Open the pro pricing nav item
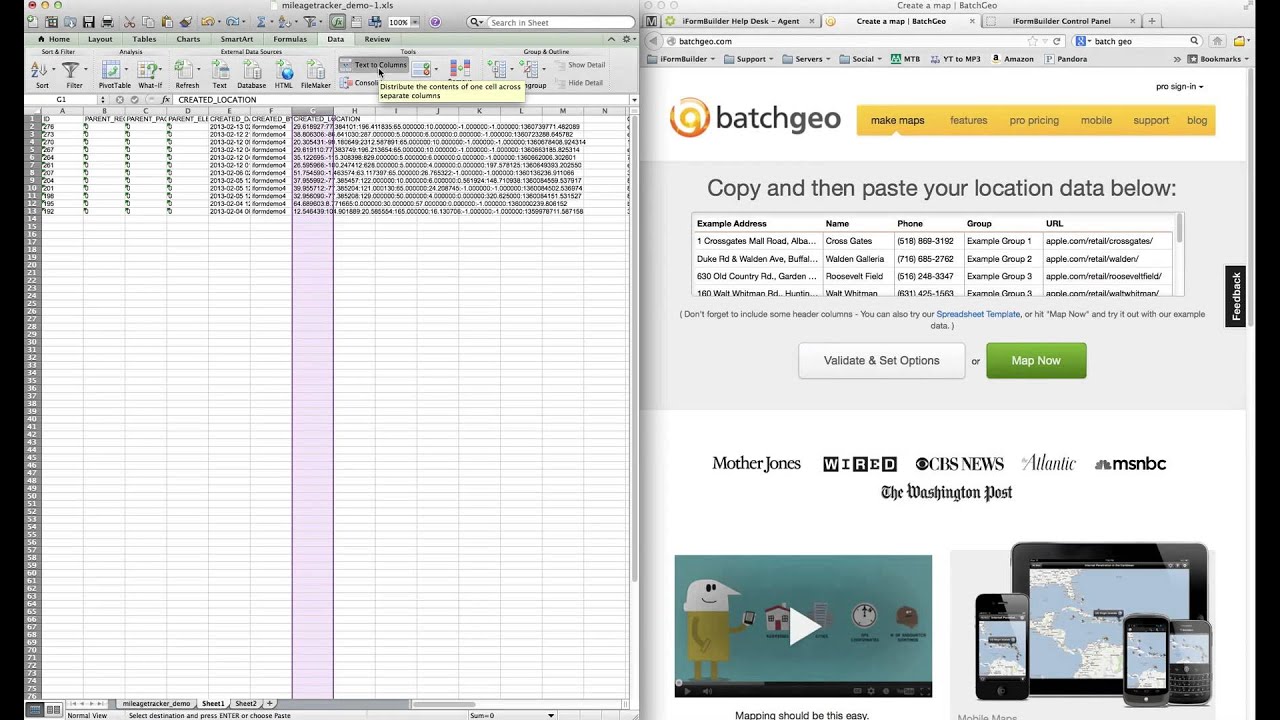The image size is (1280, 720). 1034,120
